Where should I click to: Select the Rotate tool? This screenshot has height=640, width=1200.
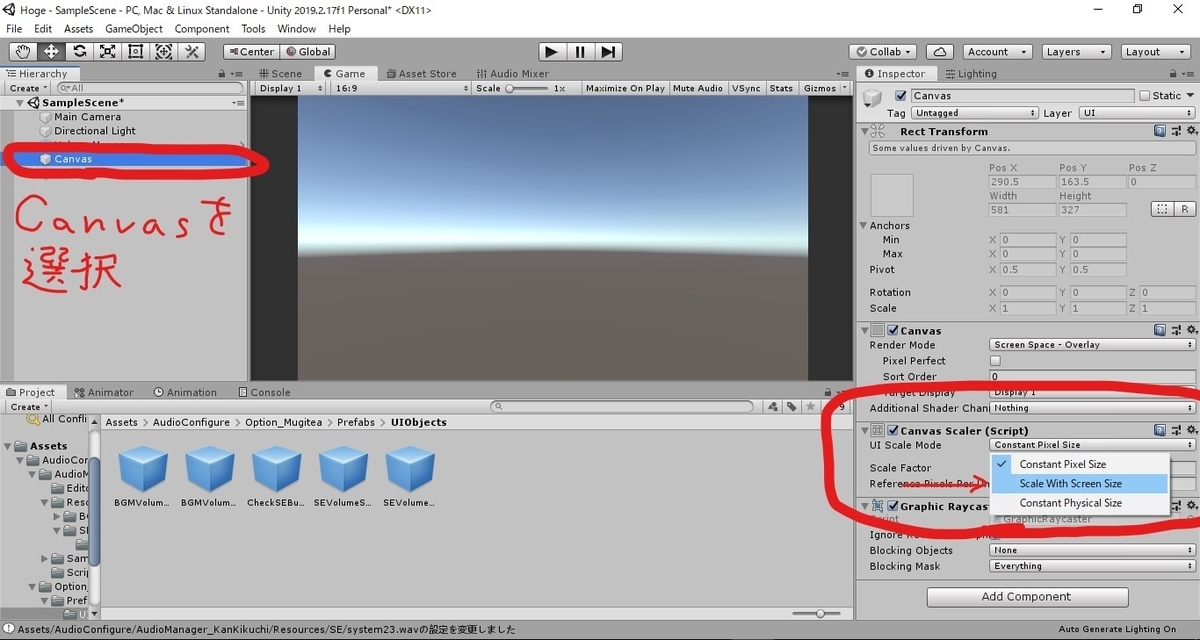(x=79, y=51)
